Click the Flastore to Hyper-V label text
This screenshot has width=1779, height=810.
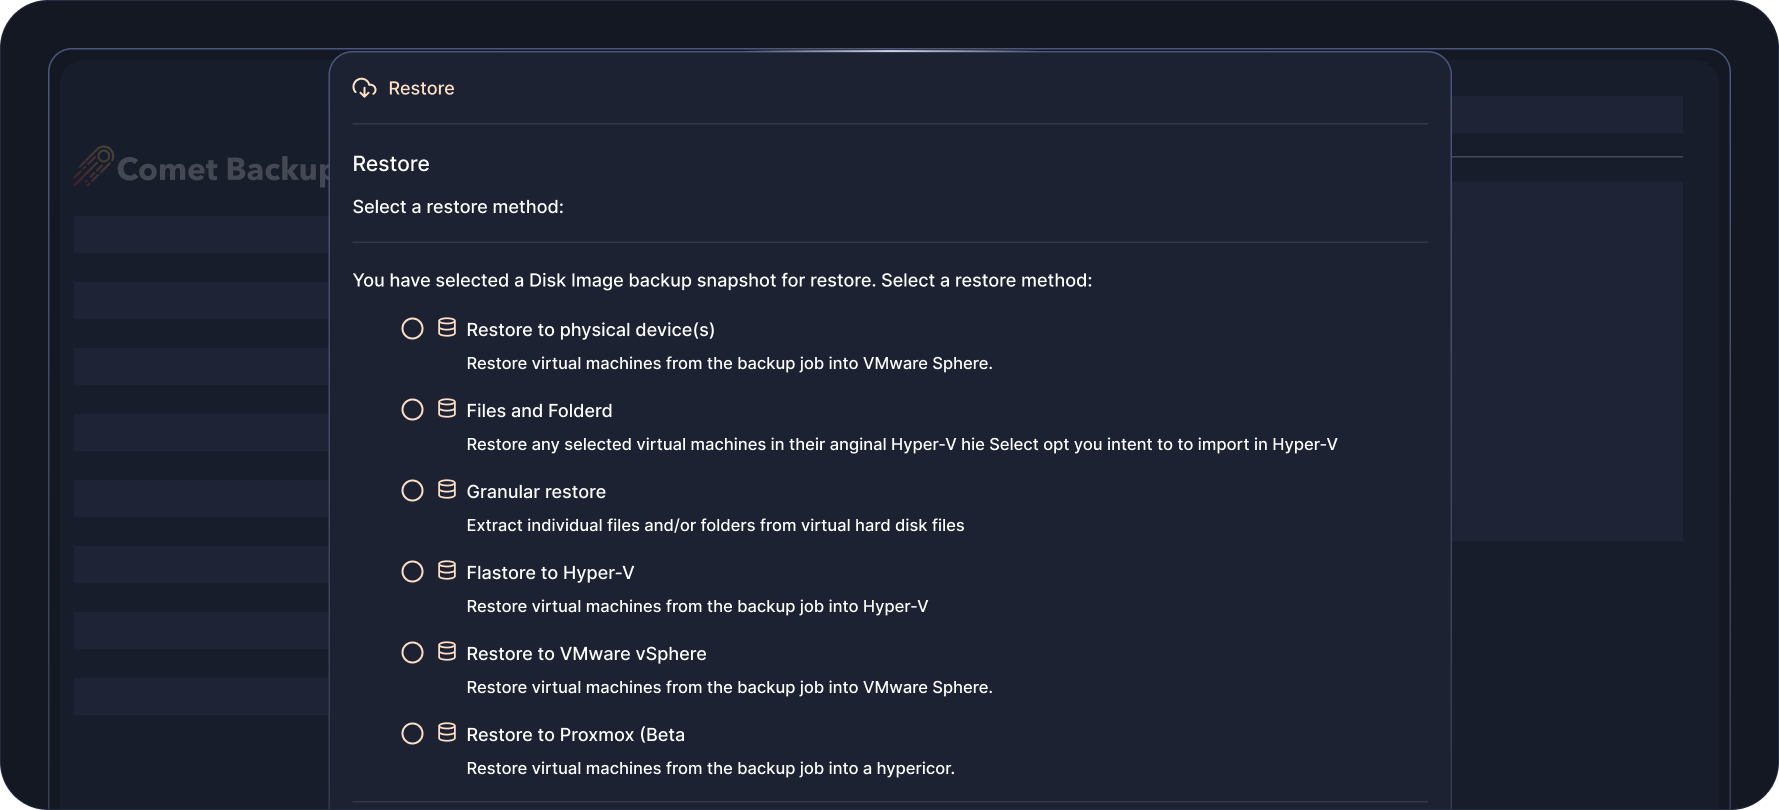(x=550, y=573)
